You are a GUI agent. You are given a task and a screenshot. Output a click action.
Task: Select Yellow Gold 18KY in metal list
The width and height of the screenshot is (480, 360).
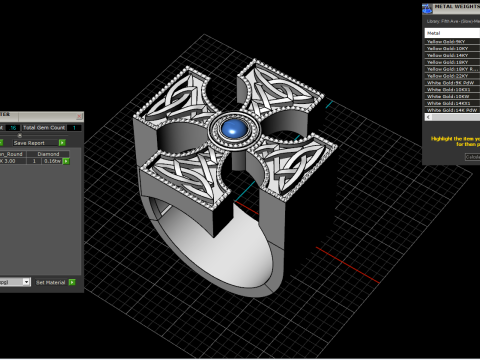pyautogui.click(x=452, y=62)
